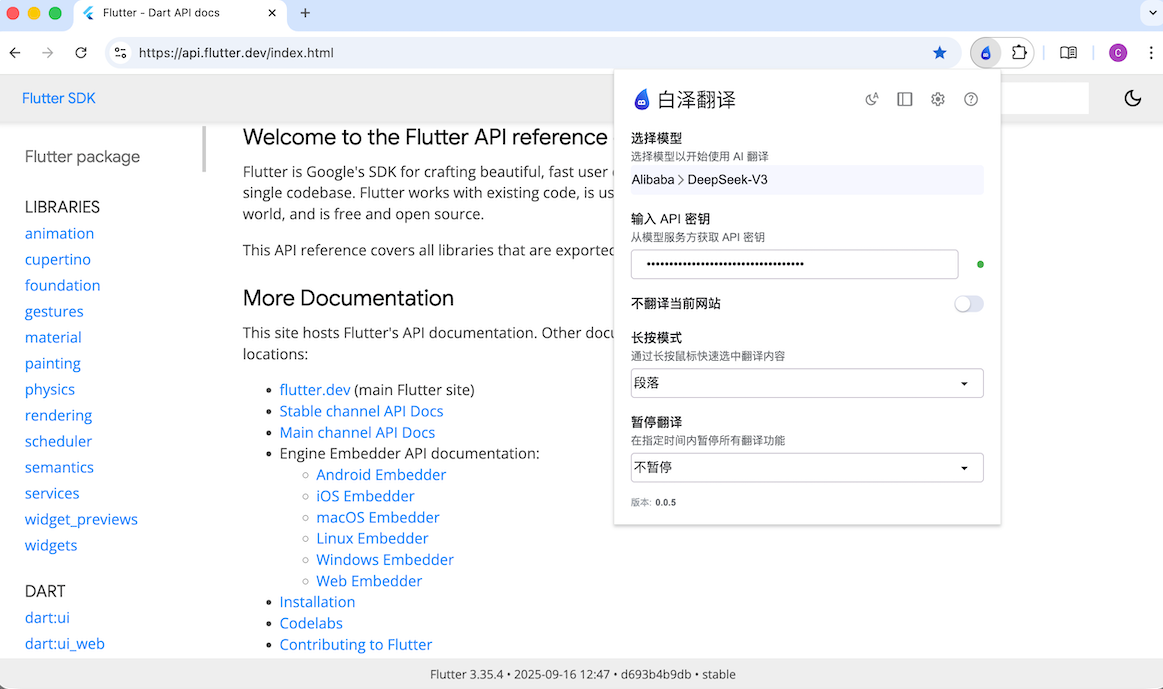Open the Windows Embedder link
1163x689 pixels.
(x=385, y=560)
